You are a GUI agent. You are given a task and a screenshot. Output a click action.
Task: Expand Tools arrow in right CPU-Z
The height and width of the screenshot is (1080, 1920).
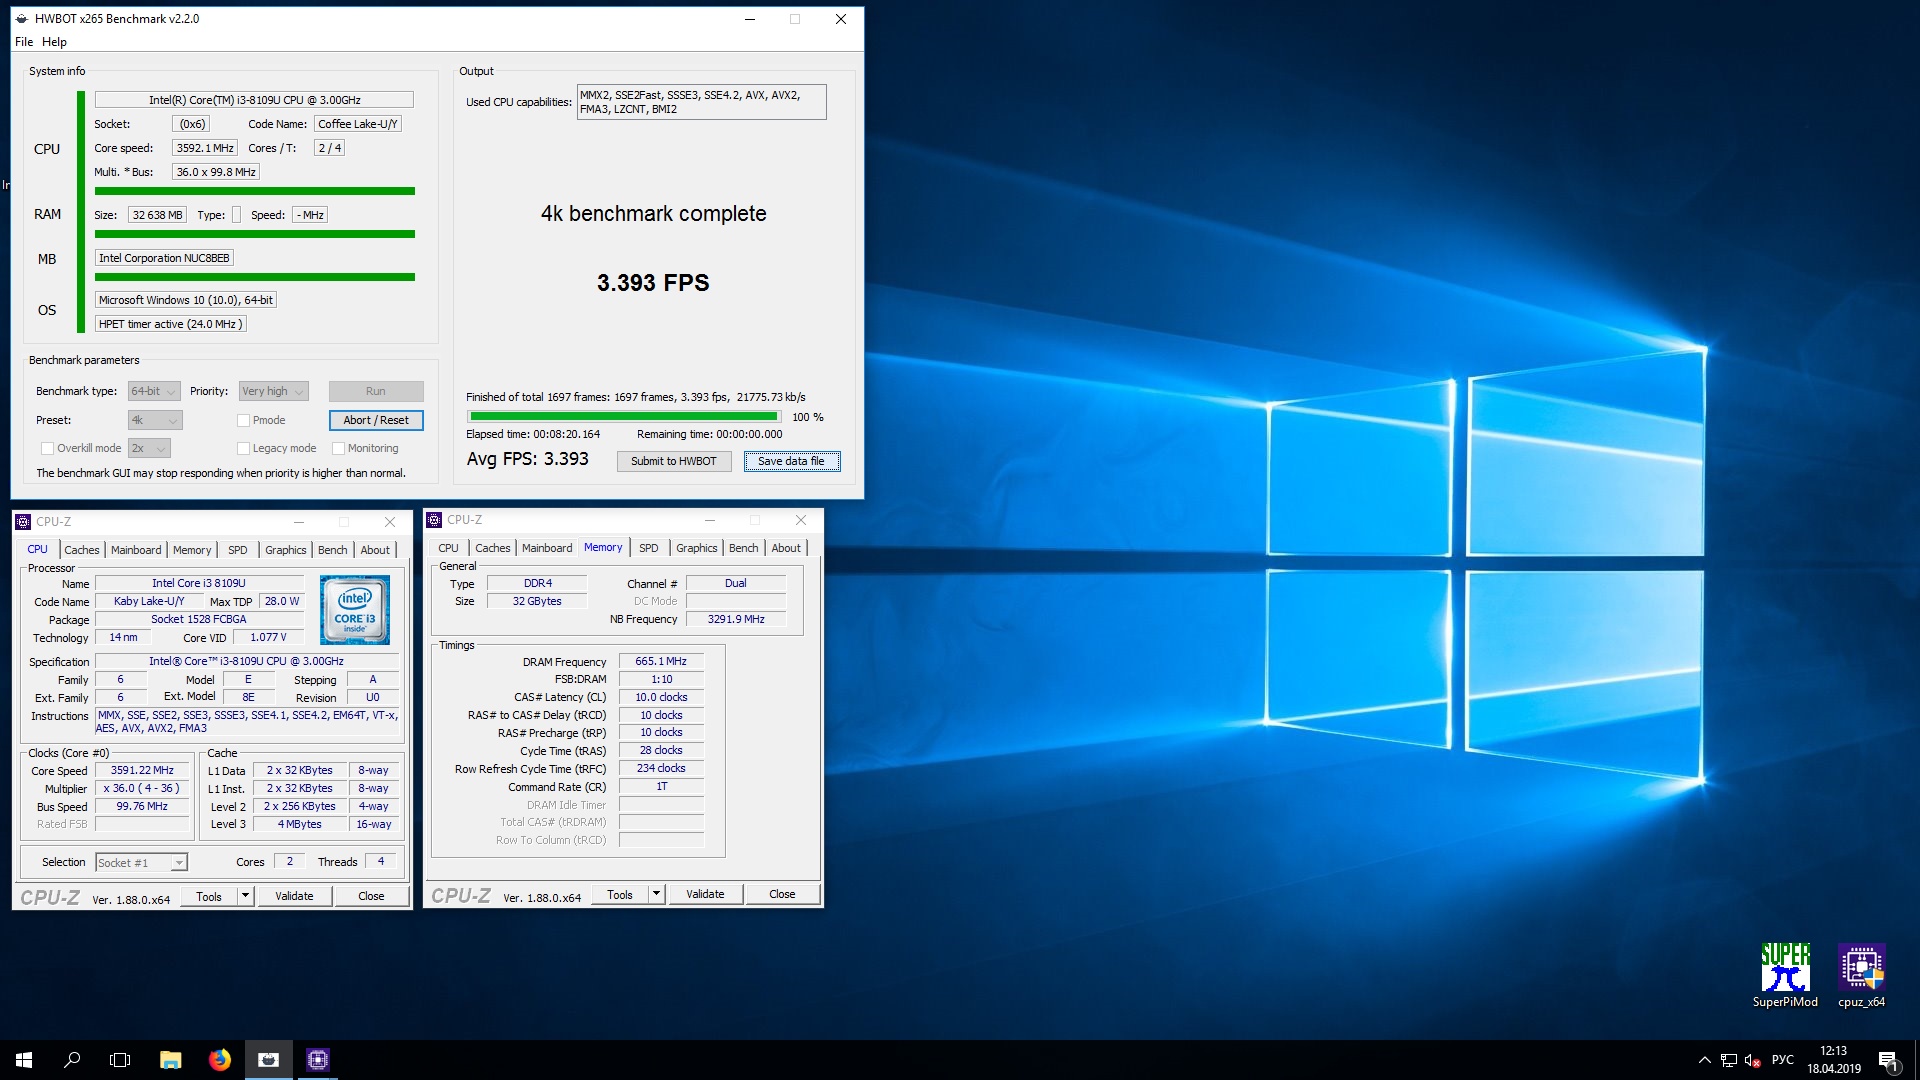pyautogui.click(x=656, y=895)
